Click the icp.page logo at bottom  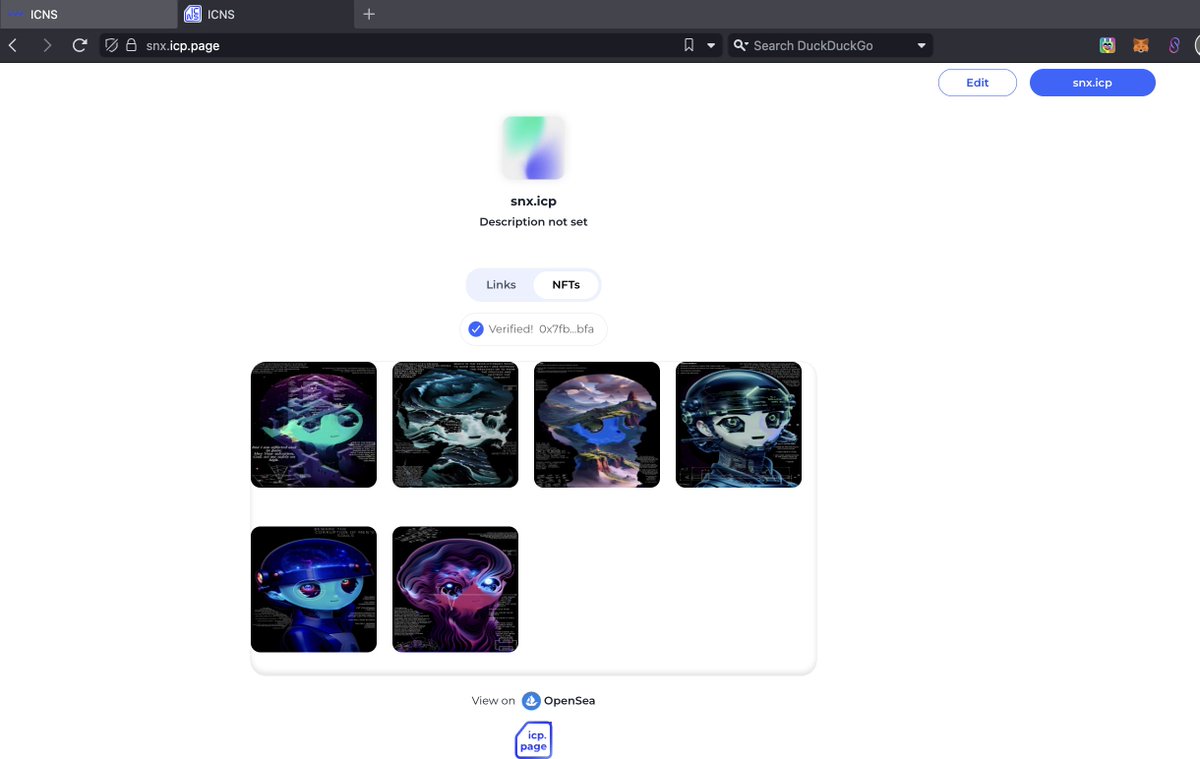533,740
